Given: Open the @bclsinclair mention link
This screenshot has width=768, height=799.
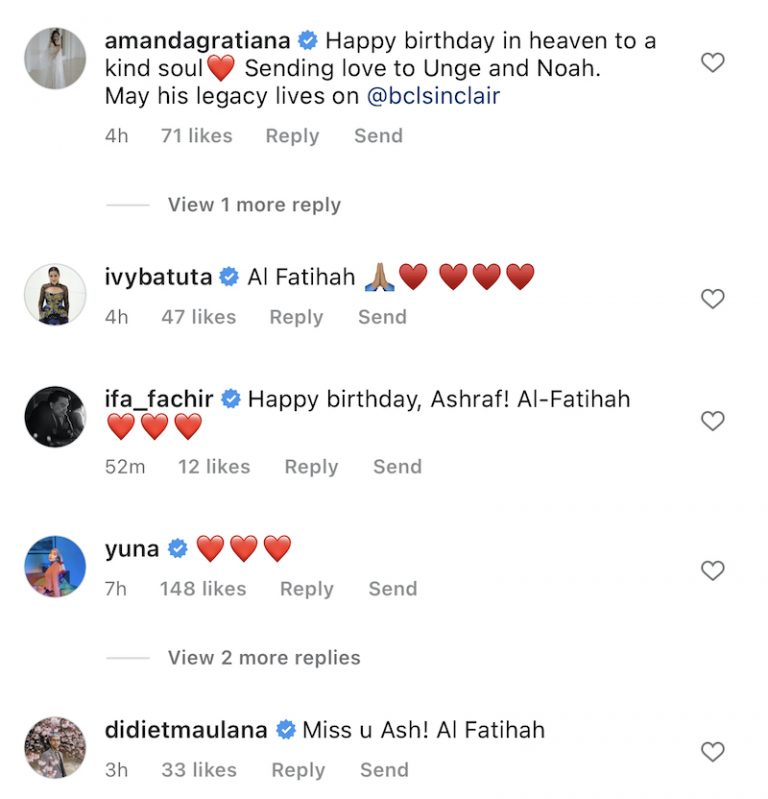Looking at the screenshot, I should [433, 96].
